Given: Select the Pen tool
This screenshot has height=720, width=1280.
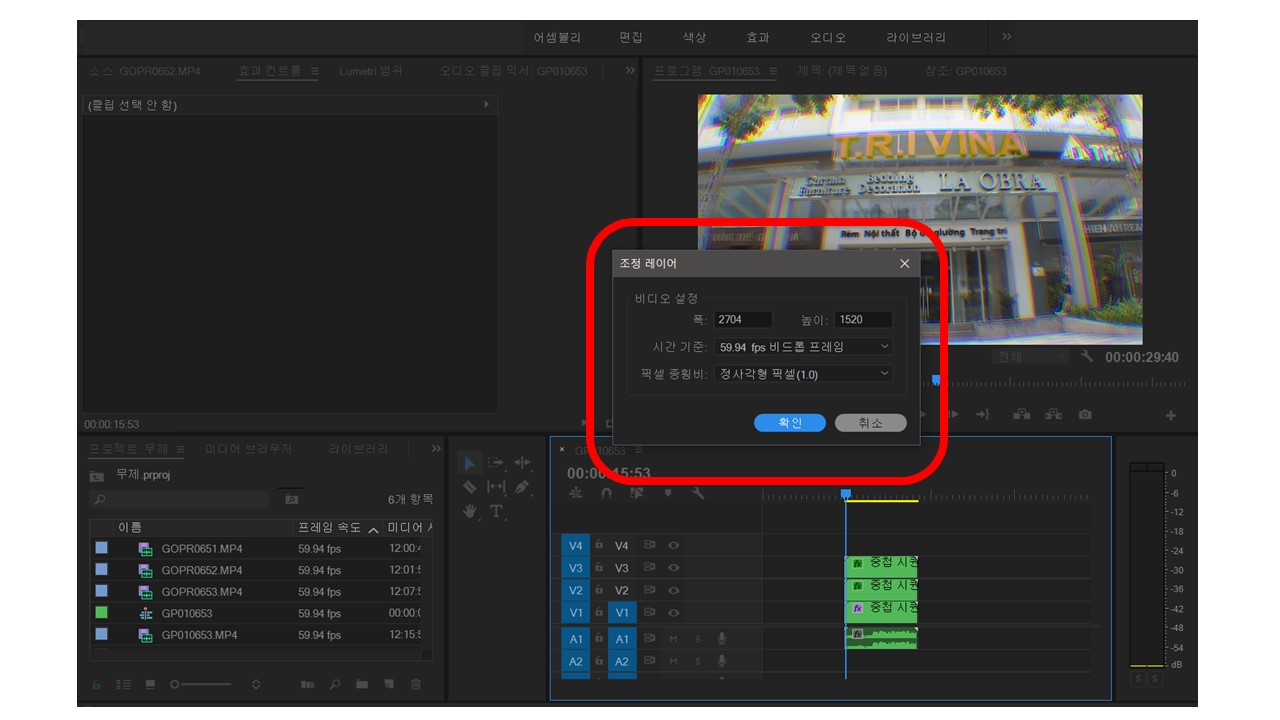Looking at the screenshot, I should pos(522,487).
